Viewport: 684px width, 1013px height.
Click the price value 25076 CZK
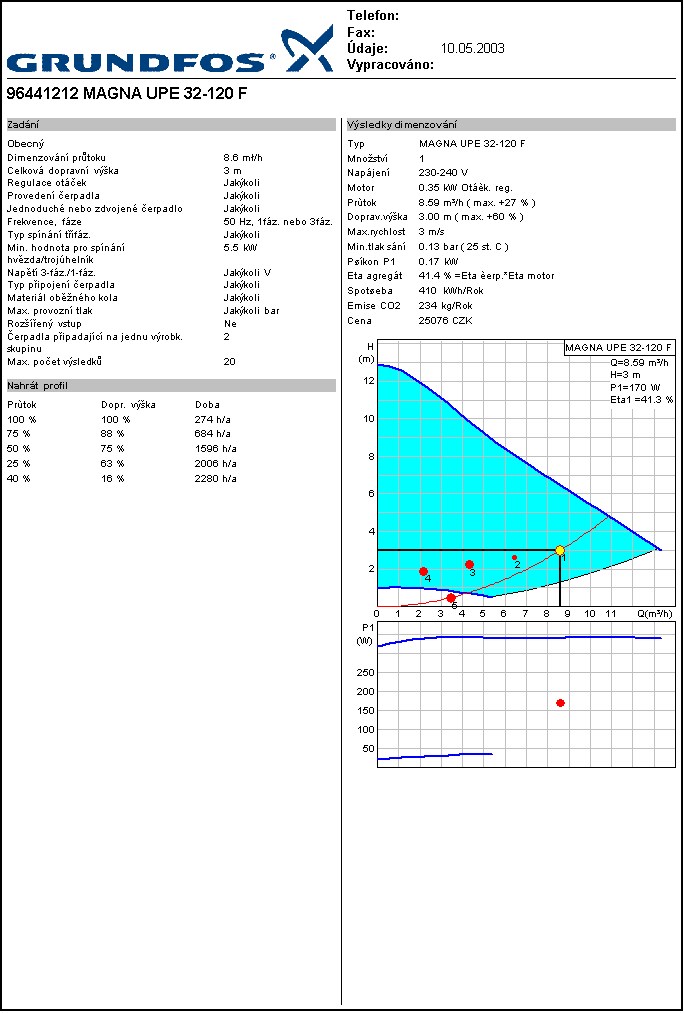coord(445,321)
